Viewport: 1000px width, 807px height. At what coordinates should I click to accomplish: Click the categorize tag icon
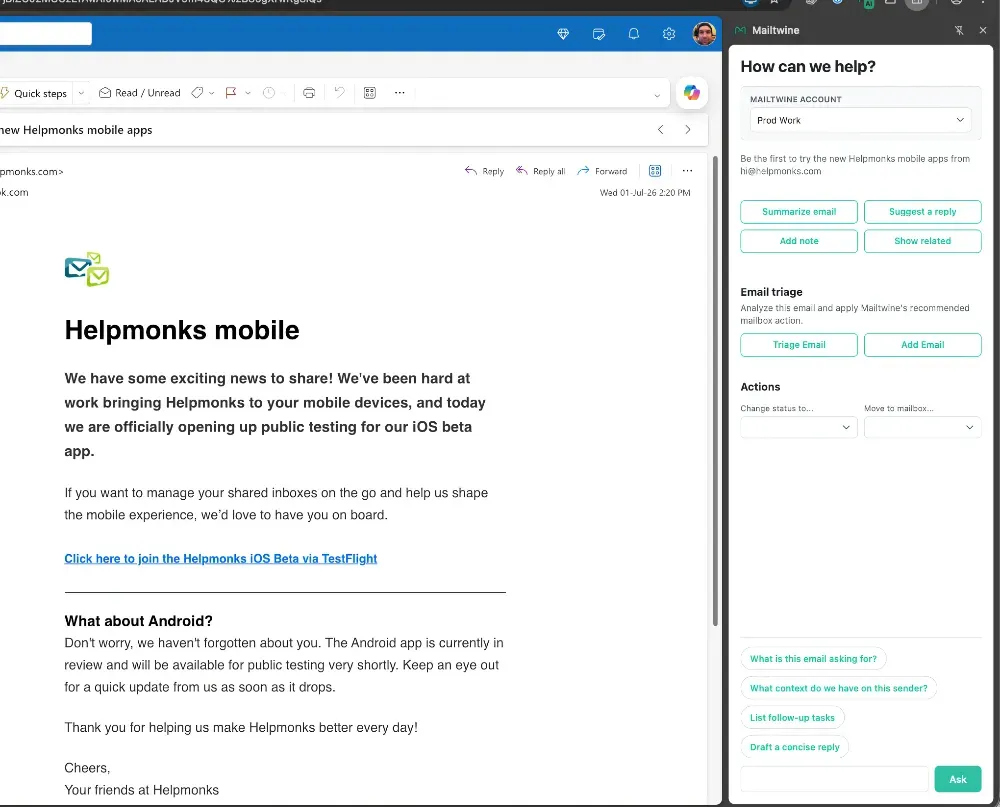[197, 93]
